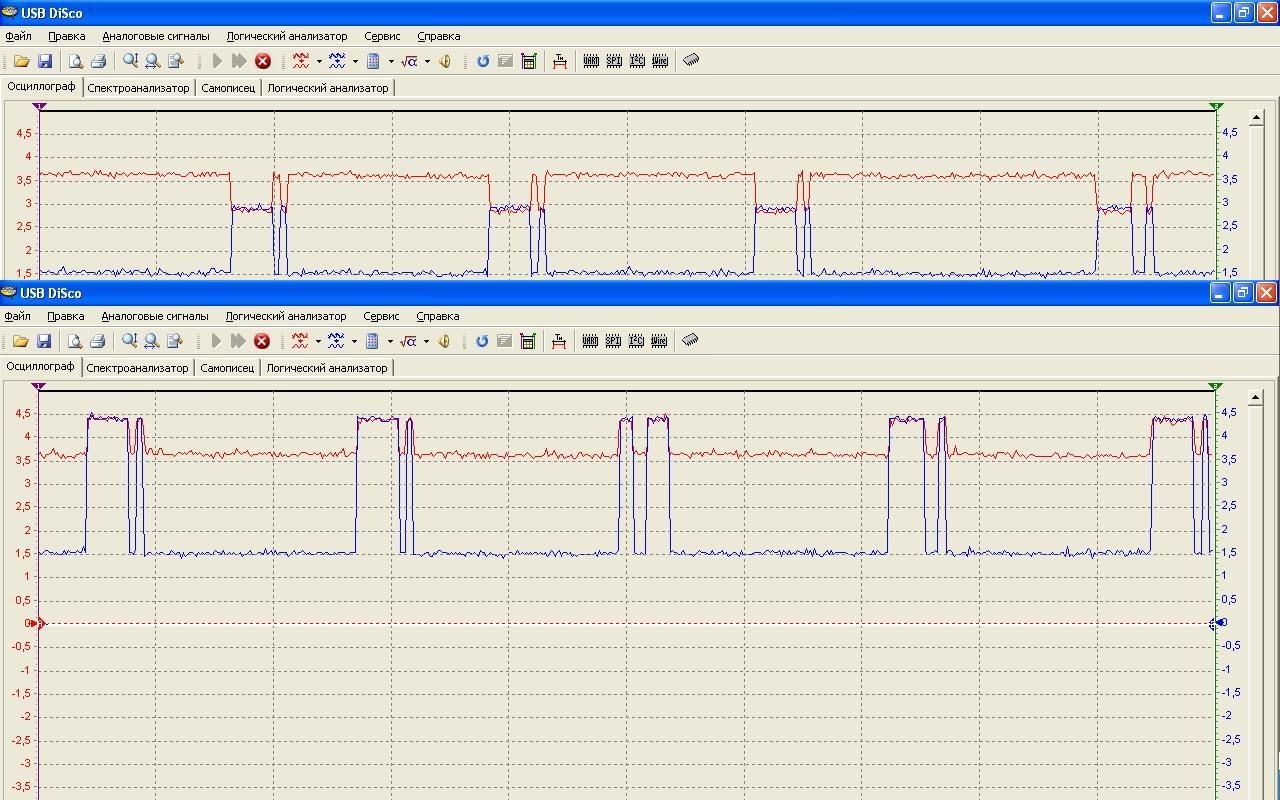Refresh circular arrow icon in upper window
The image size is (1280, 800).
point(483,61)
